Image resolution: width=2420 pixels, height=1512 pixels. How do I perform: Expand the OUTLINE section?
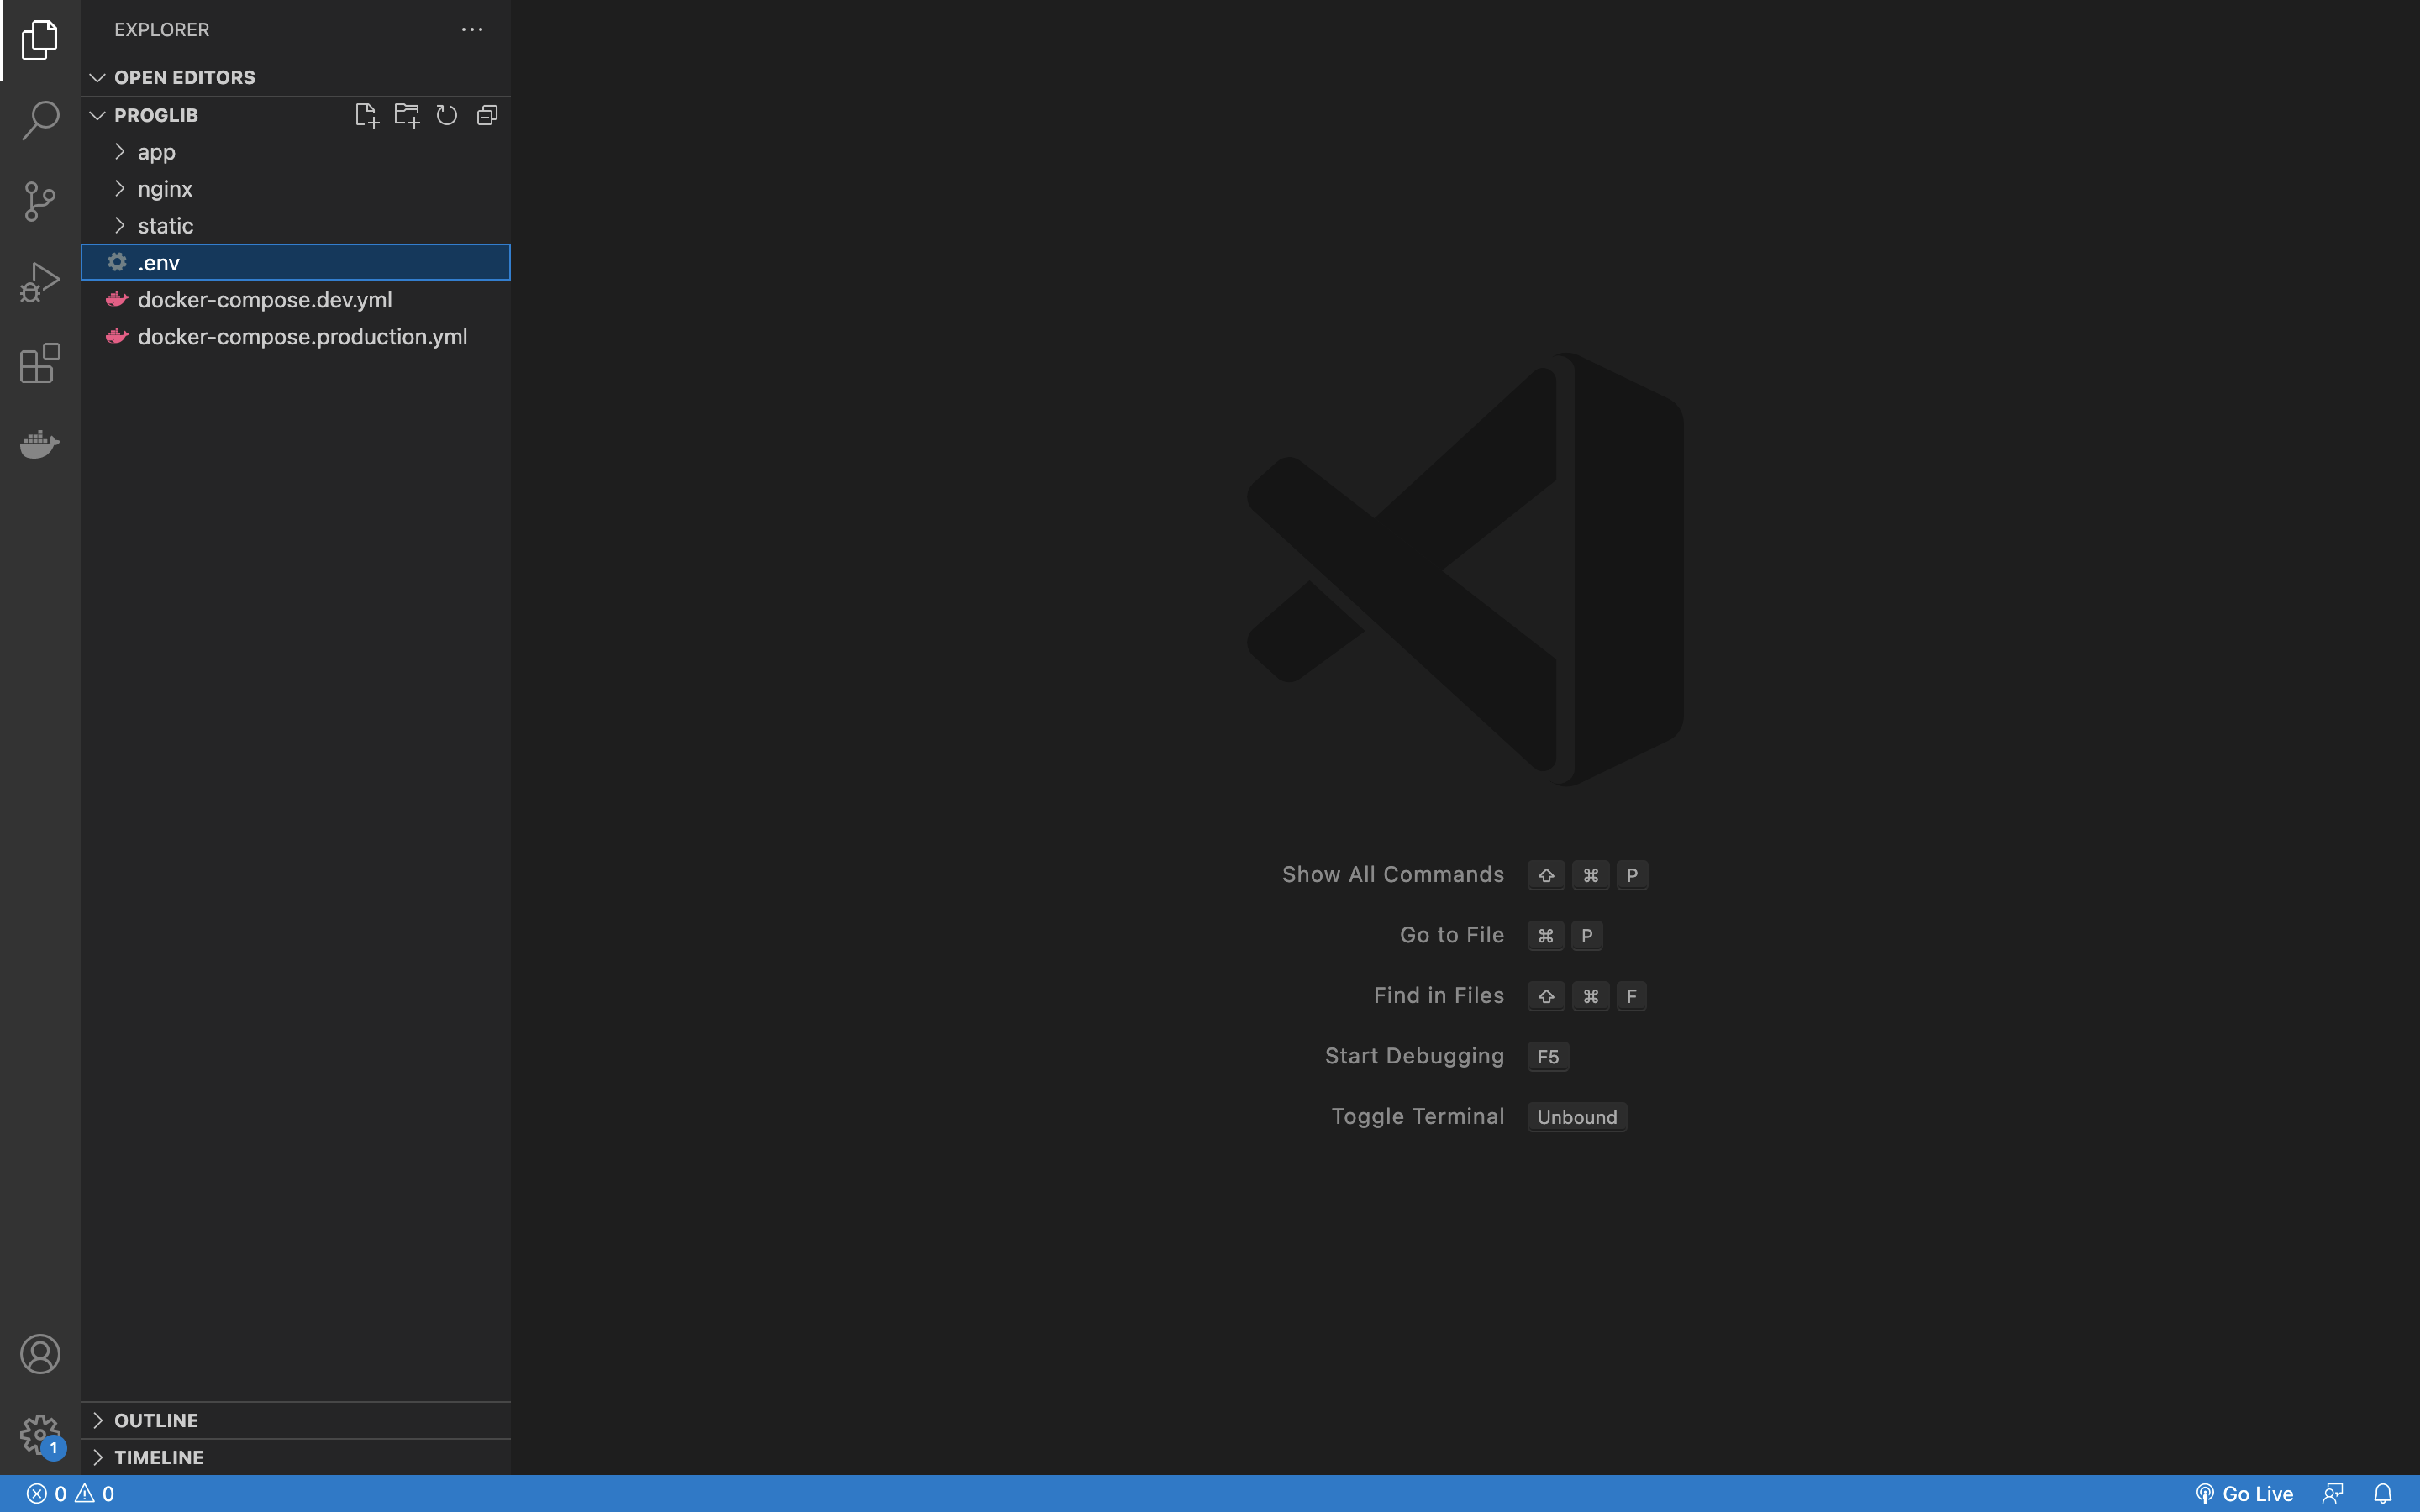click(295, 1420)
